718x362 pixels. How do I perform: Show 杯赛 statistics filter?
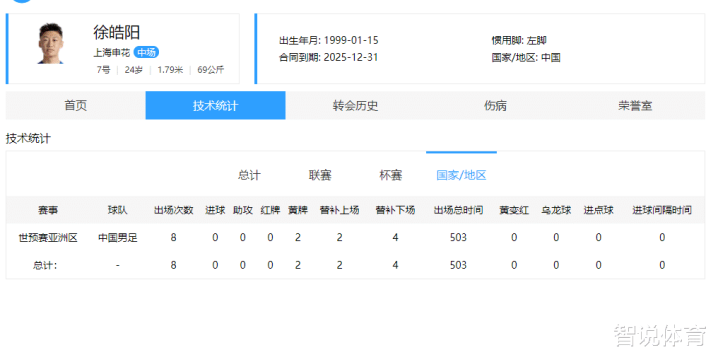click(x=391, y=175)
